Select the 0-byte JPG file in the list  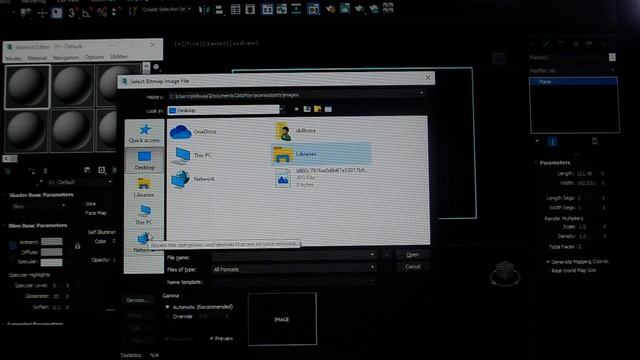pos(321,178)
